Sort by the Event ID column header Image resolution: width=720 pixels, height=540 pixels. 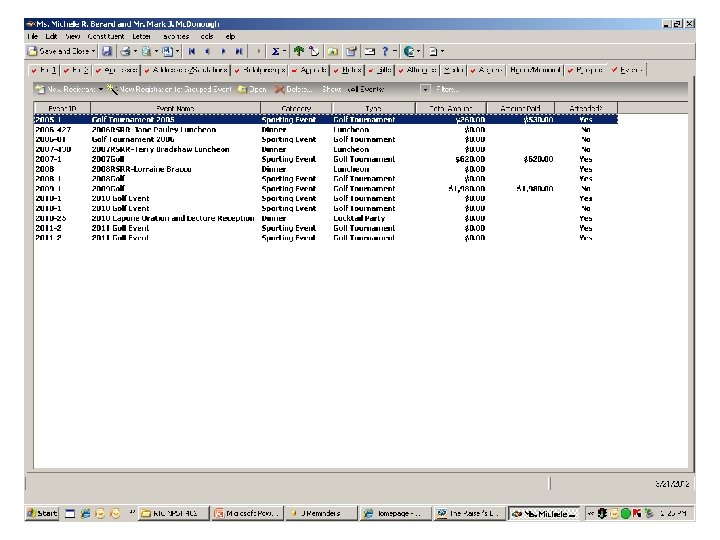pos(62,108)
